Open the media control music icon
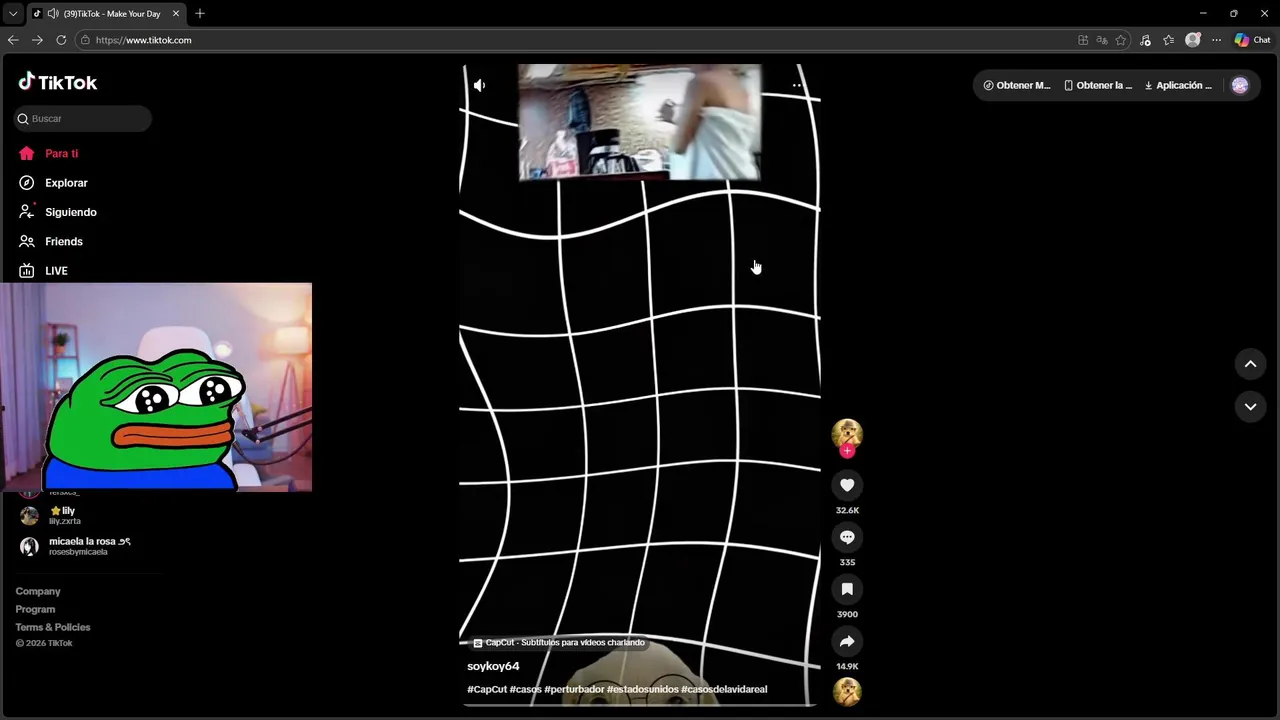Viewport: 1280px width, 720px height. (1145, 40)
